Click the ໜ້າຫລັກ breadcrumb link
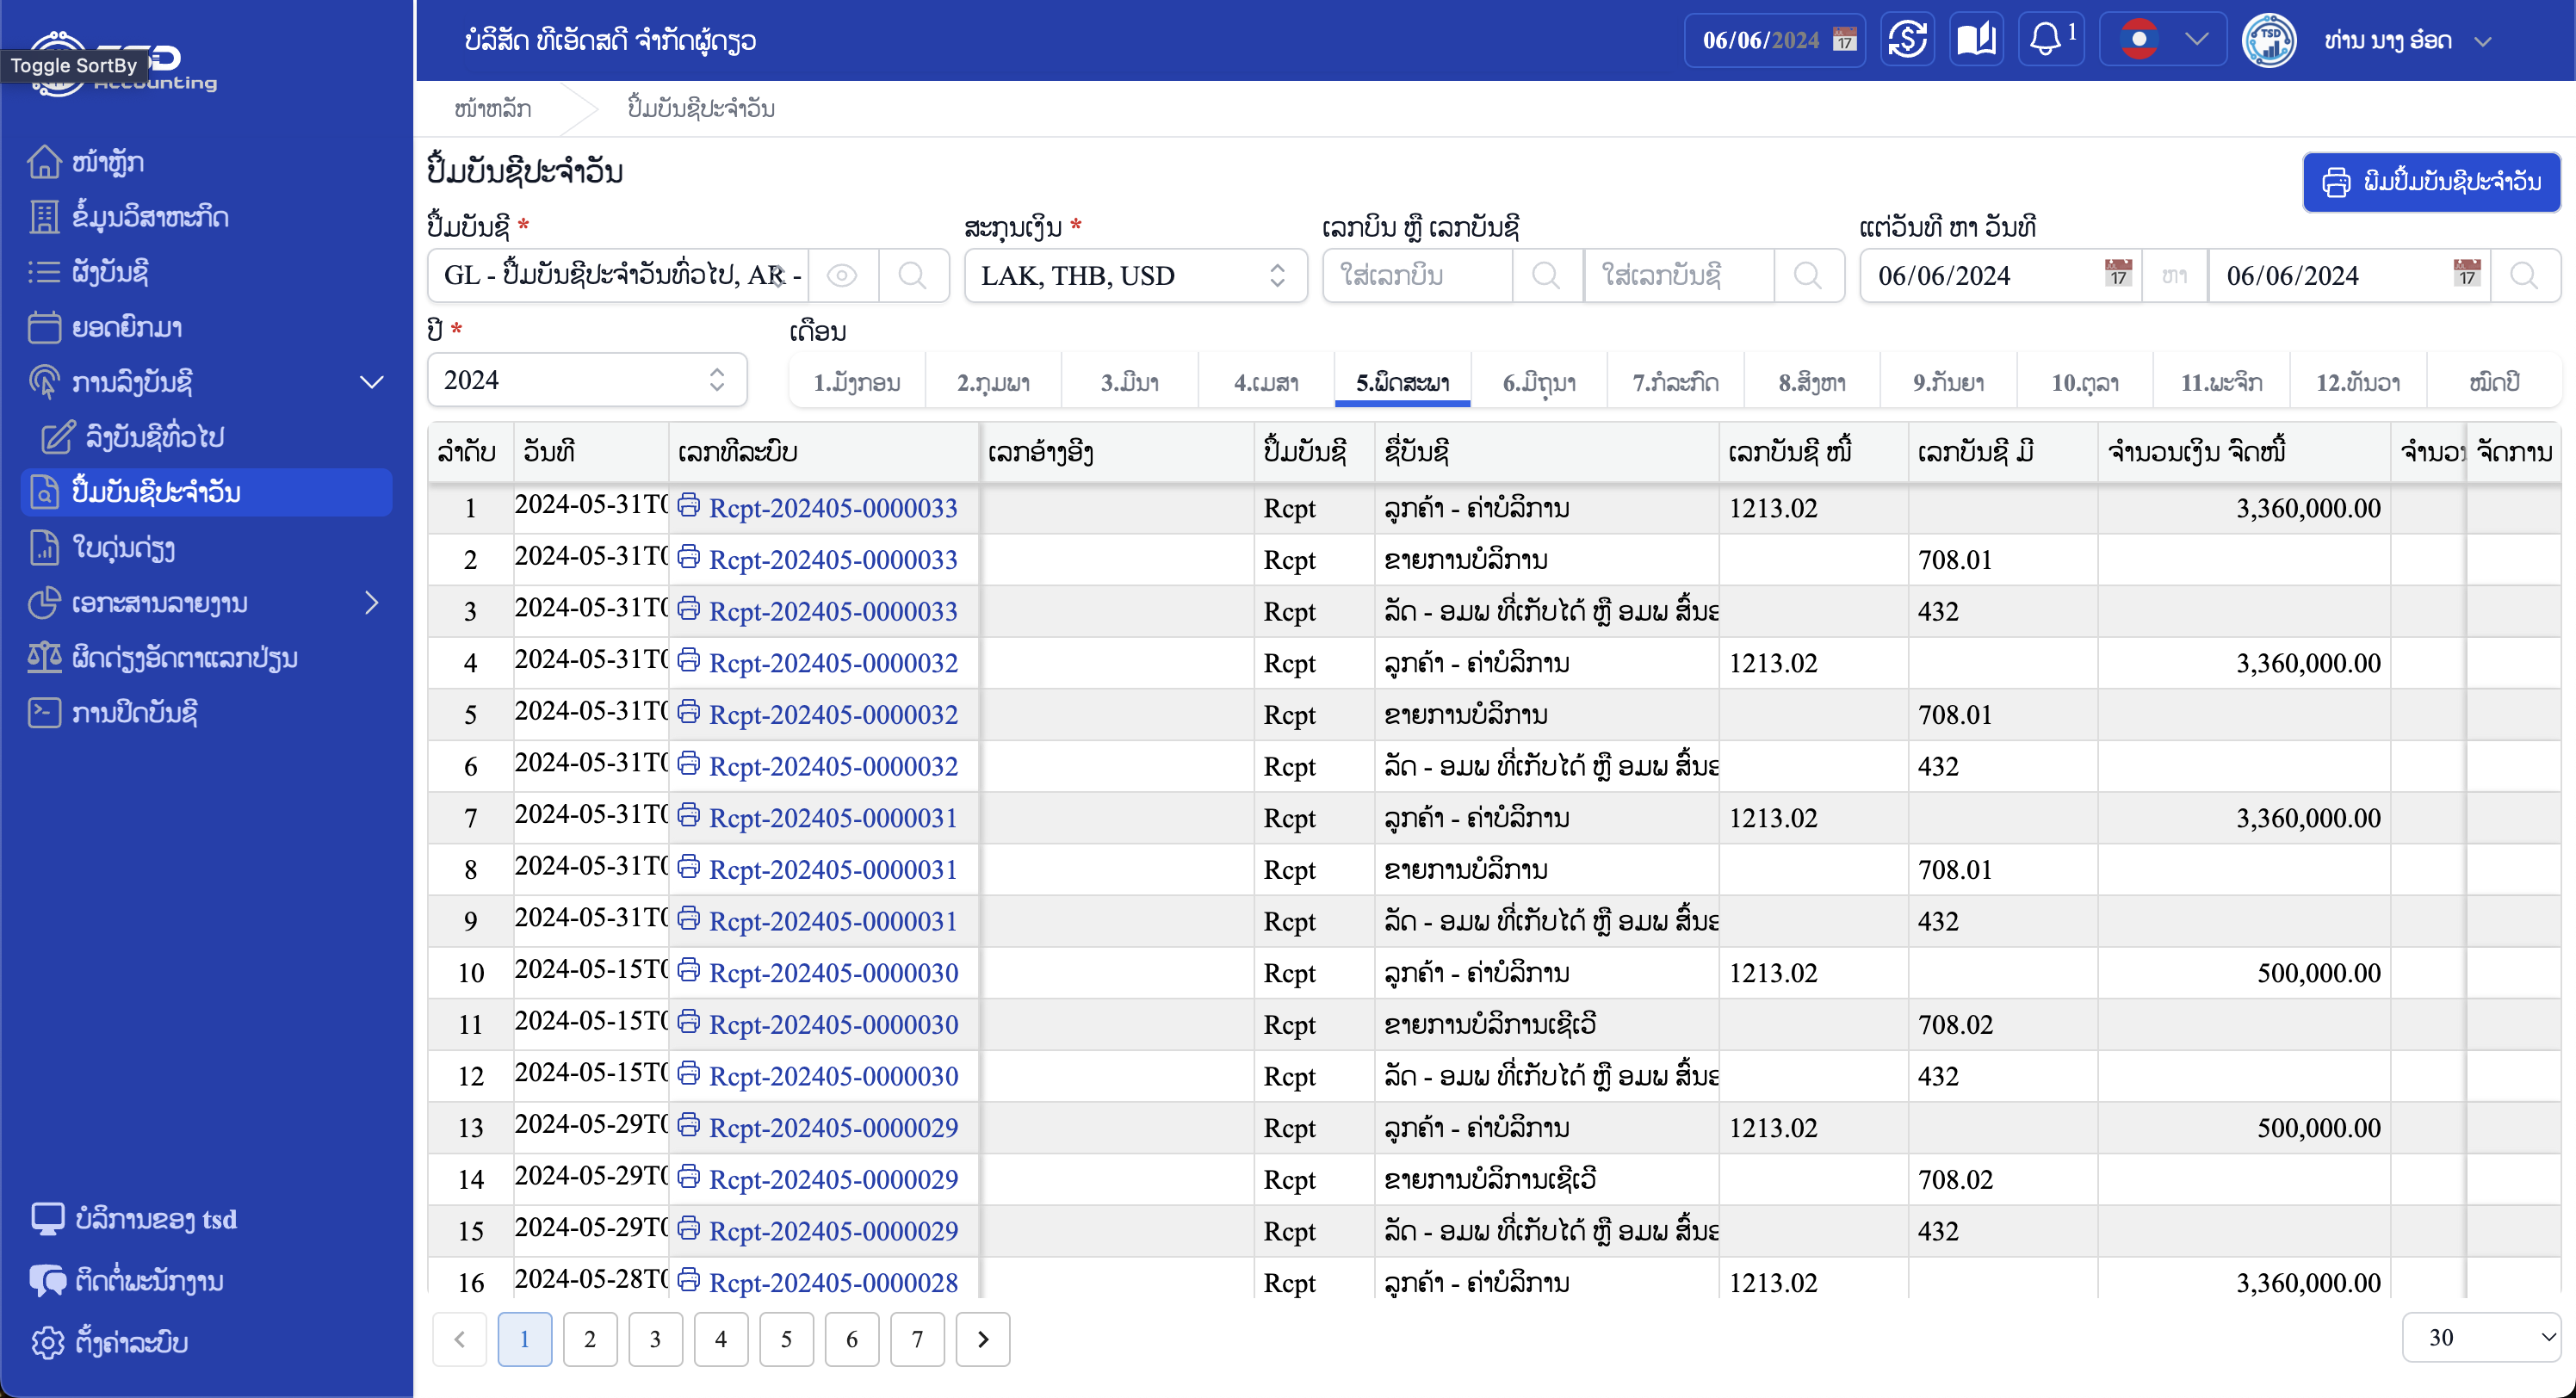Viewport: 2576px width, 1398px height. pos(492,108)
